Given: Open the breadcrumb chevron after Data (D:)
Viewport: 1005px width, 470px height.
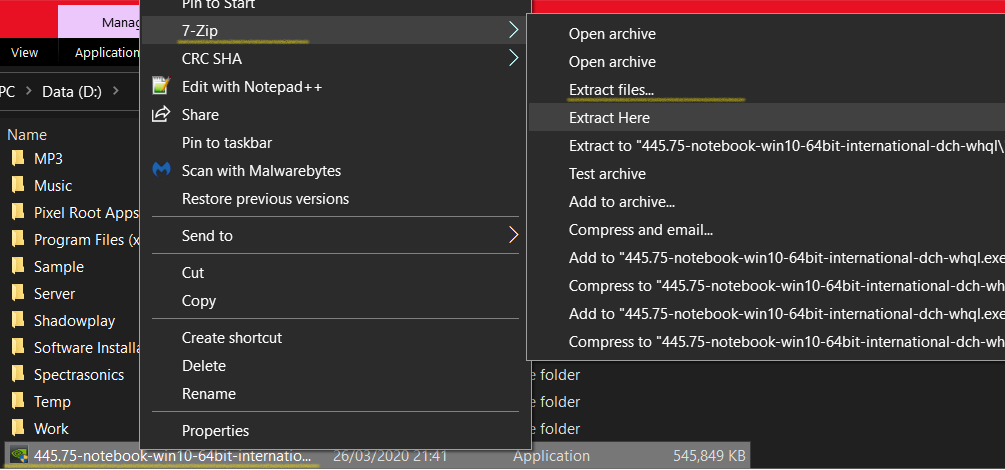Looking at the screenshot, I should (115, 91).
